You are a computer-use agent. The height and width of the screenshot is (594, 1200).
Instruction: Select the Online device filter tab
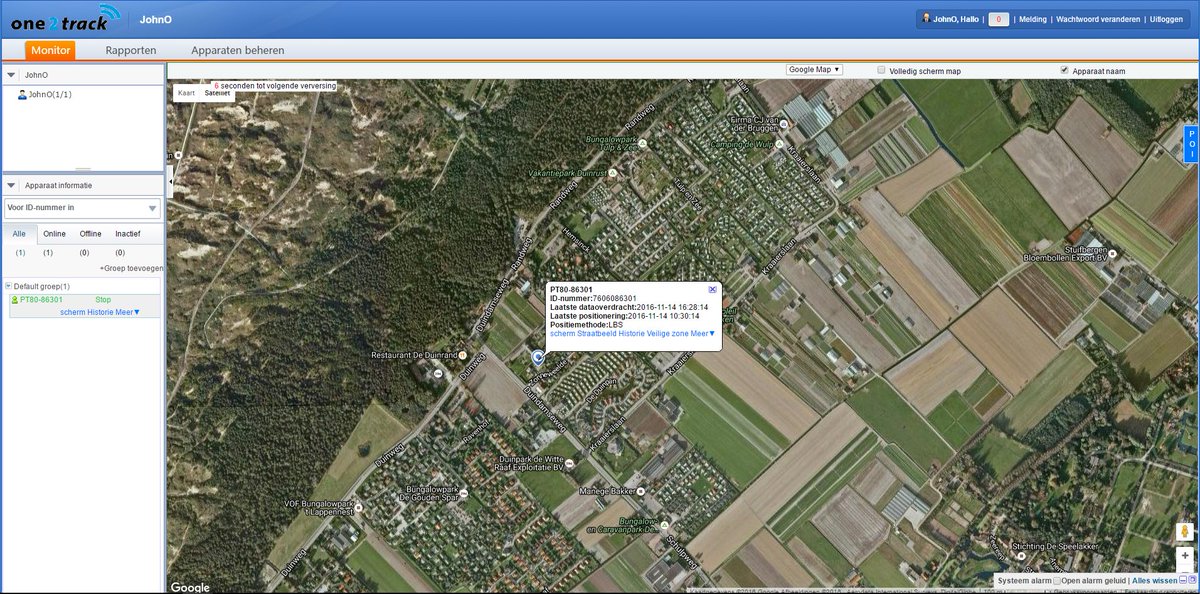click(x=55, y=233)
